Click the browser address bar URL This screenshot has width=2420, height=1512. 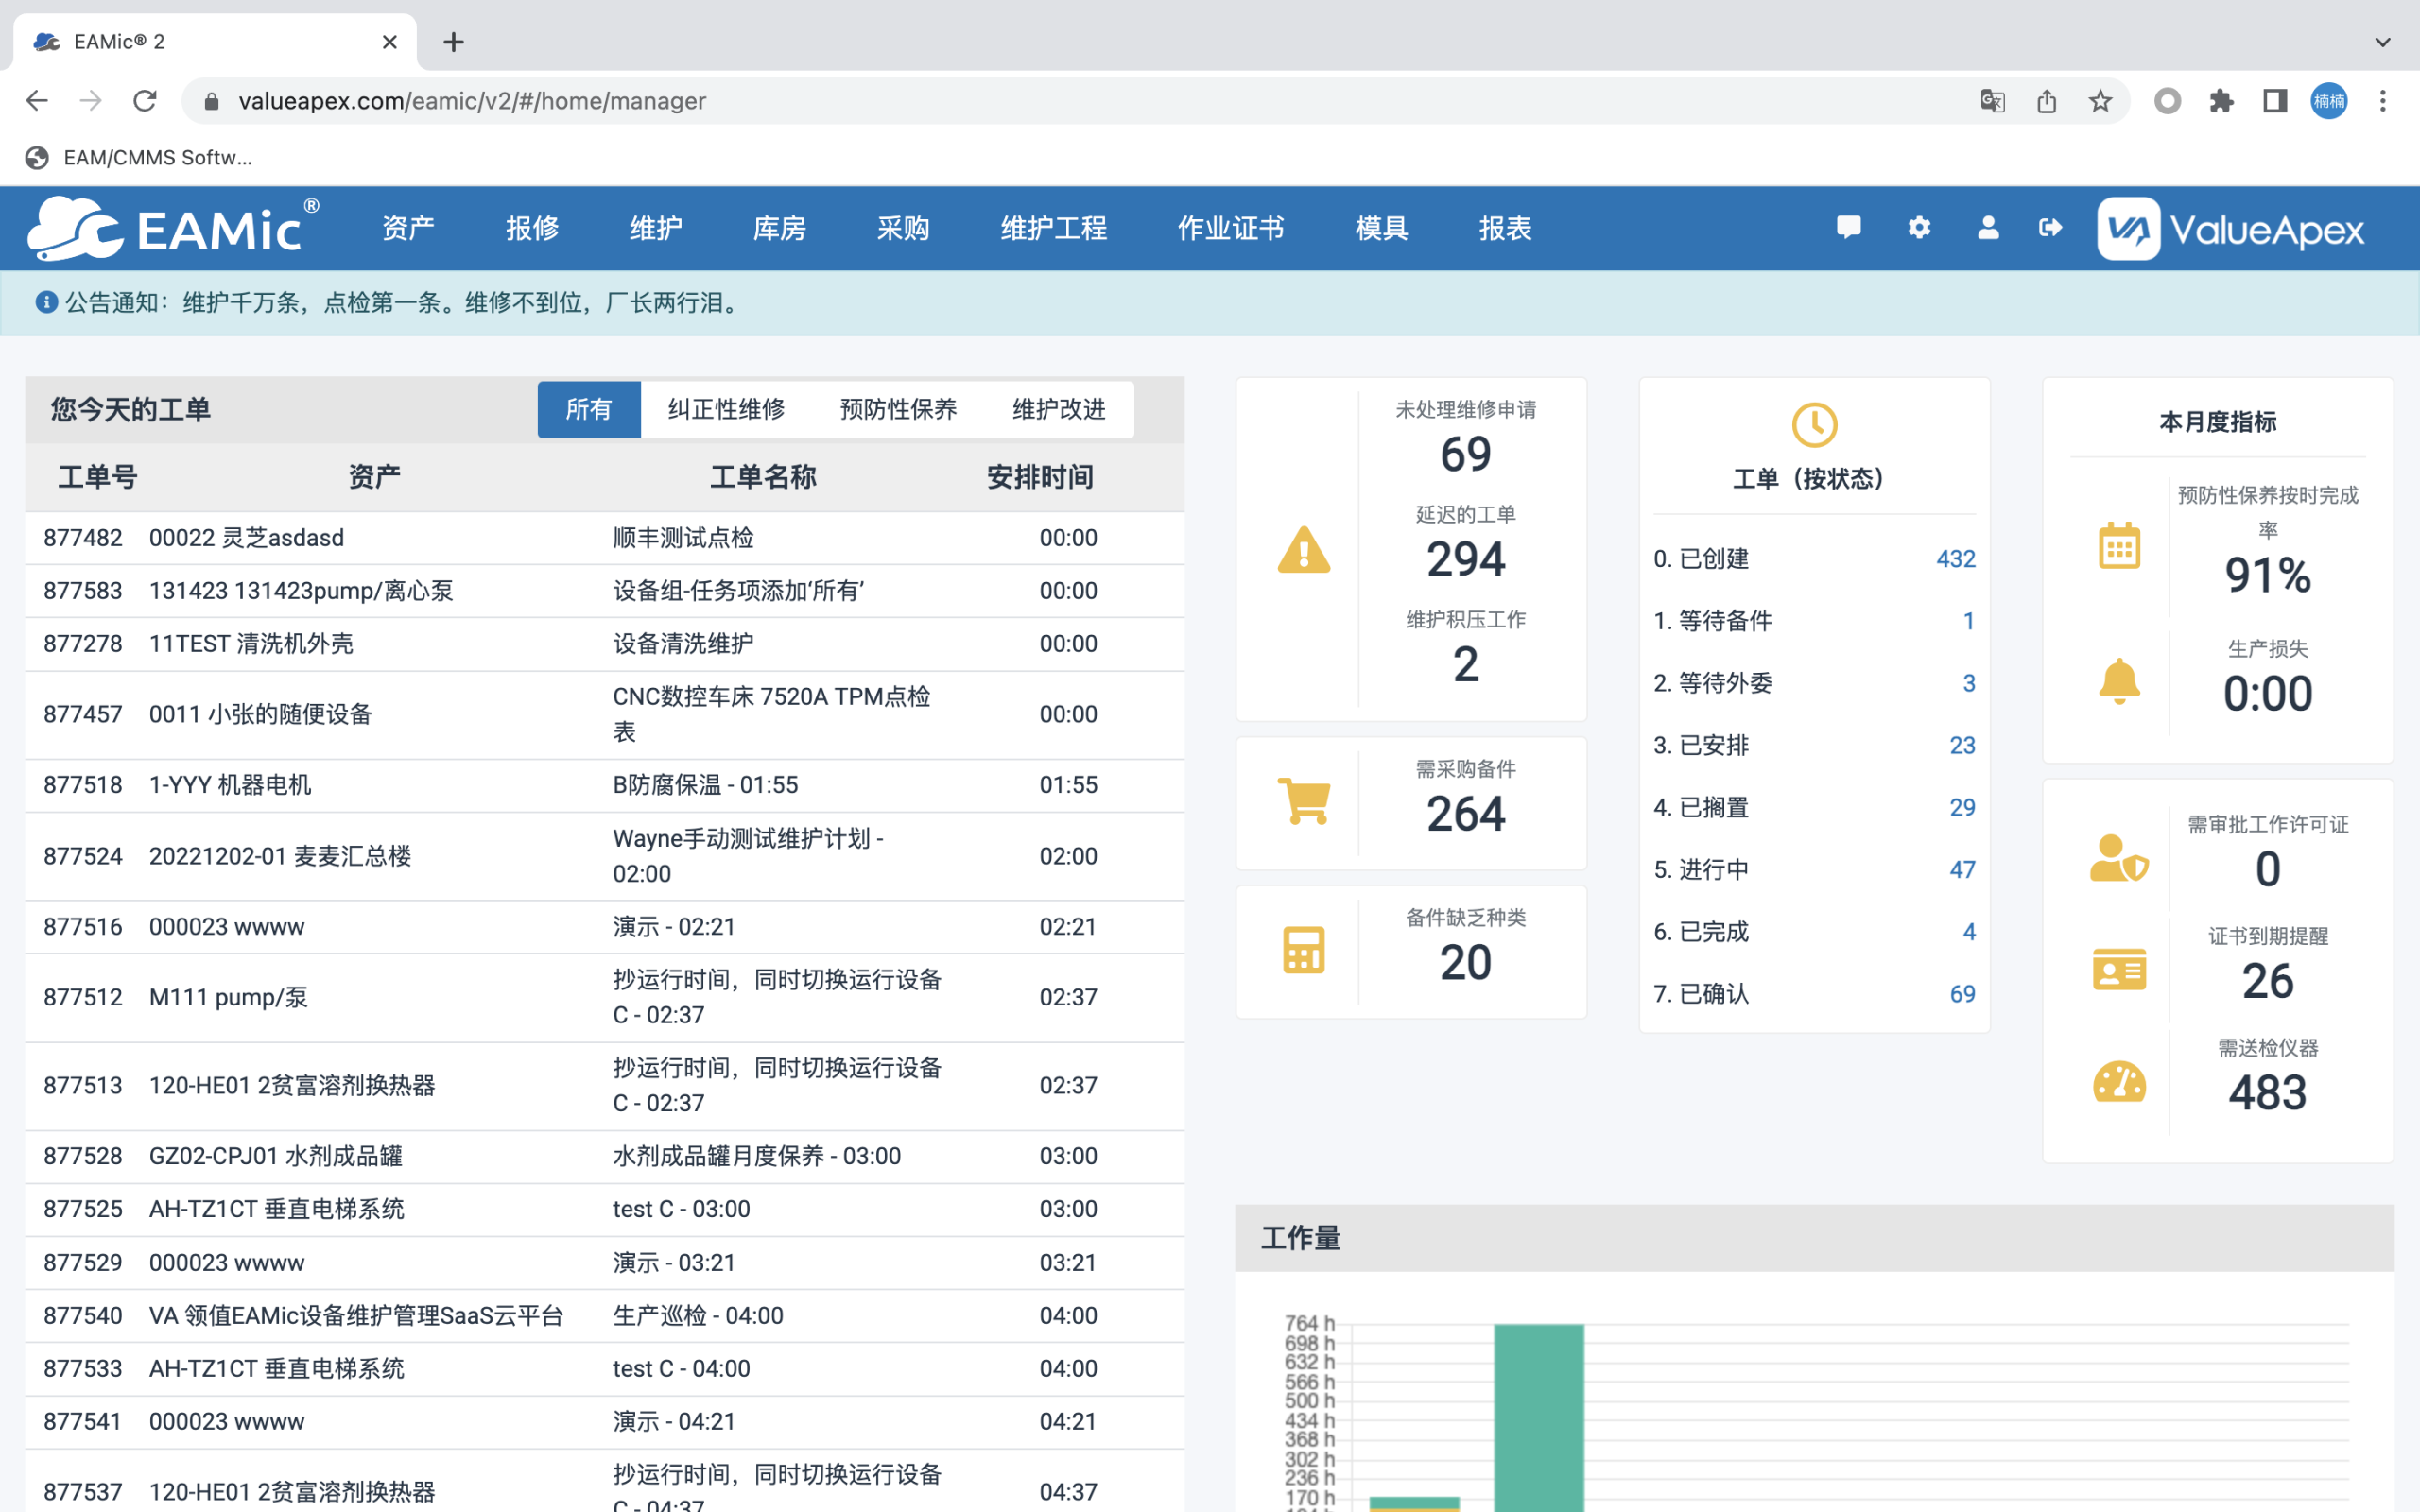(x=472, y=101)
